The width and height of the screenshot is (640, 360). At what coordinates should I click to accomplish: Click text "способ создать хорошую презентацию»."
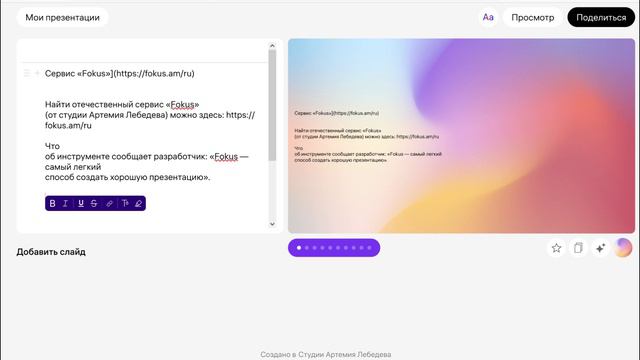click(x=128, y=177)
